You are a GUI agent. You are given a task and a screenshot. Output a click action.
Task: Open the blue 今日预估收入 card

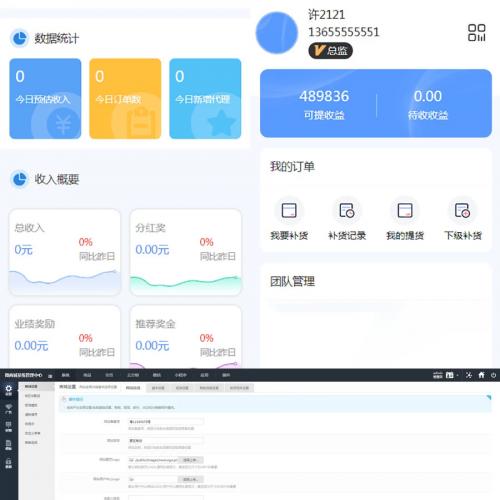point(45,98)
